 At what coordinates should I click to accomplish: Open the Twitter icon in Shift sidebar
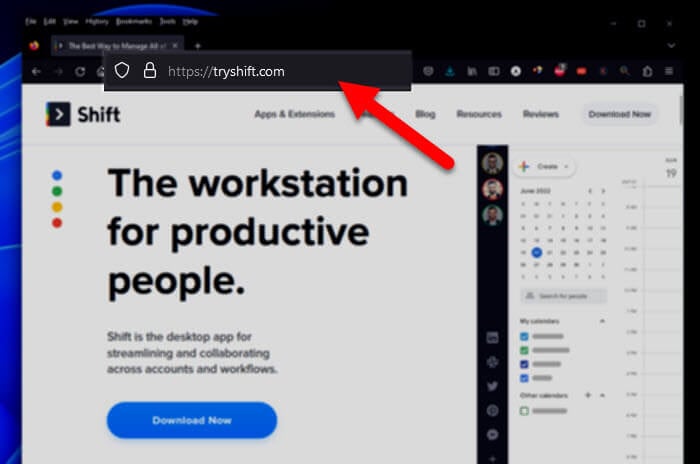click(x=492, y=386)
